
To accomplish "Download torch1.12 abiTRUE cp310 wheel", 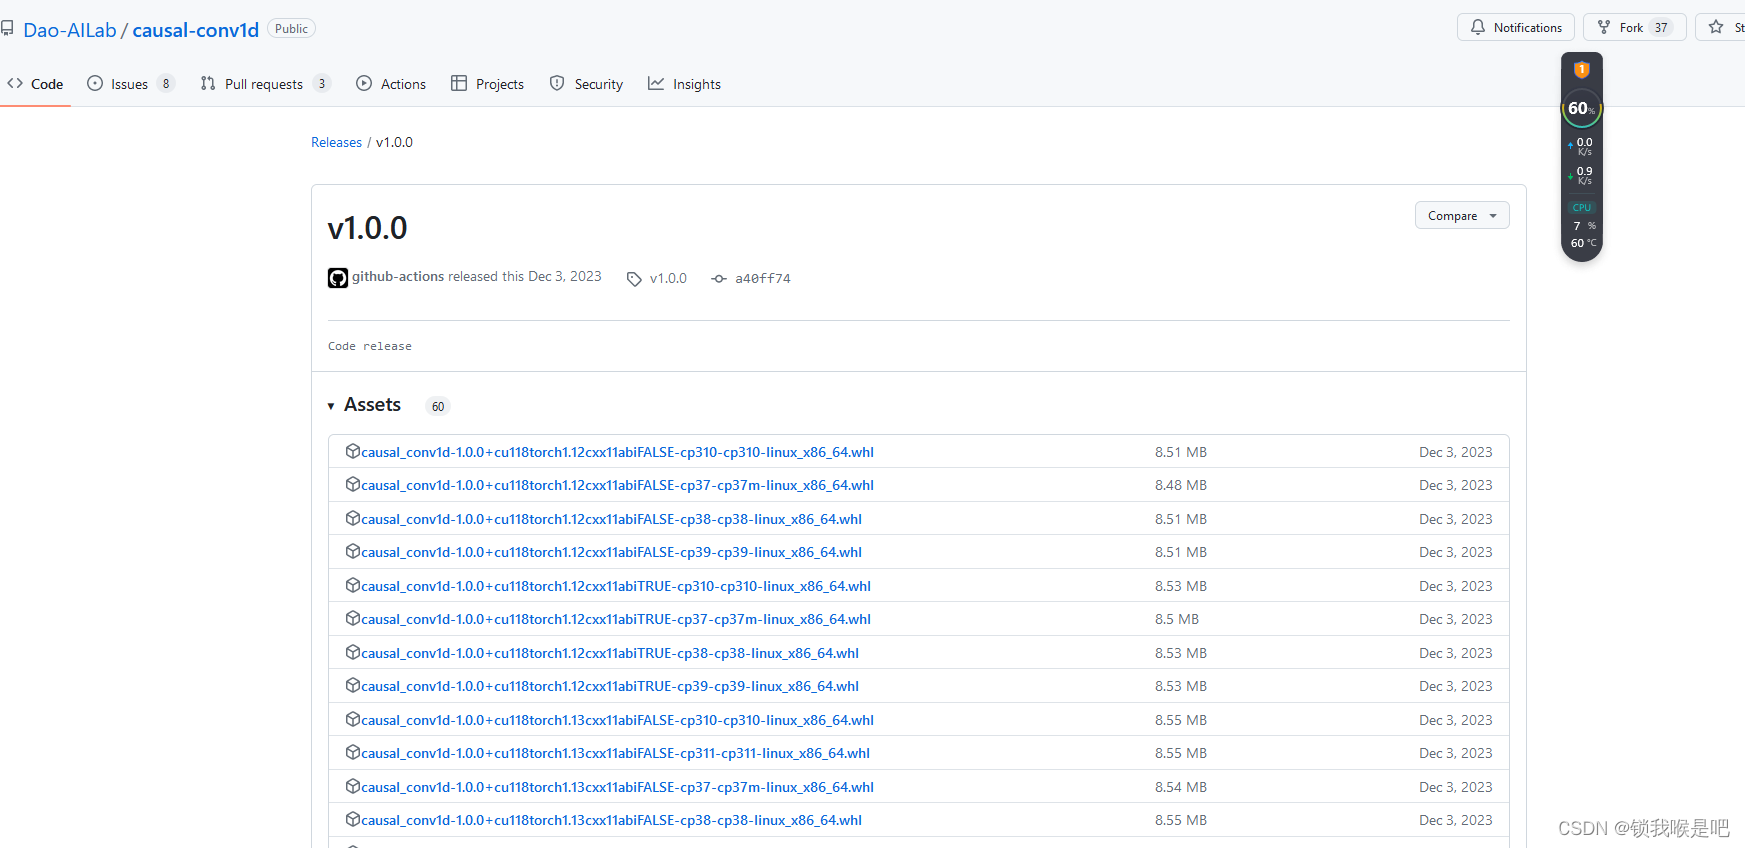I will tap(616, 586).
